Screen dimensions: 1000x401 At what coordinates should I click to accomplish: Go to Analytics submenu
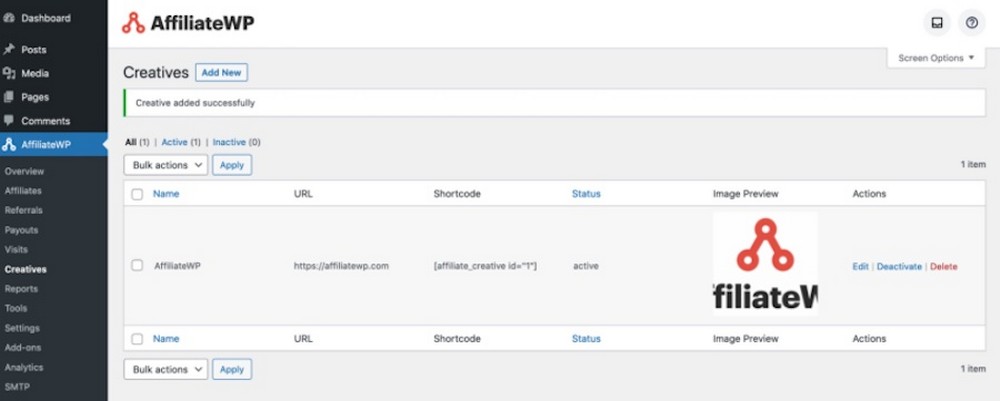24,368
